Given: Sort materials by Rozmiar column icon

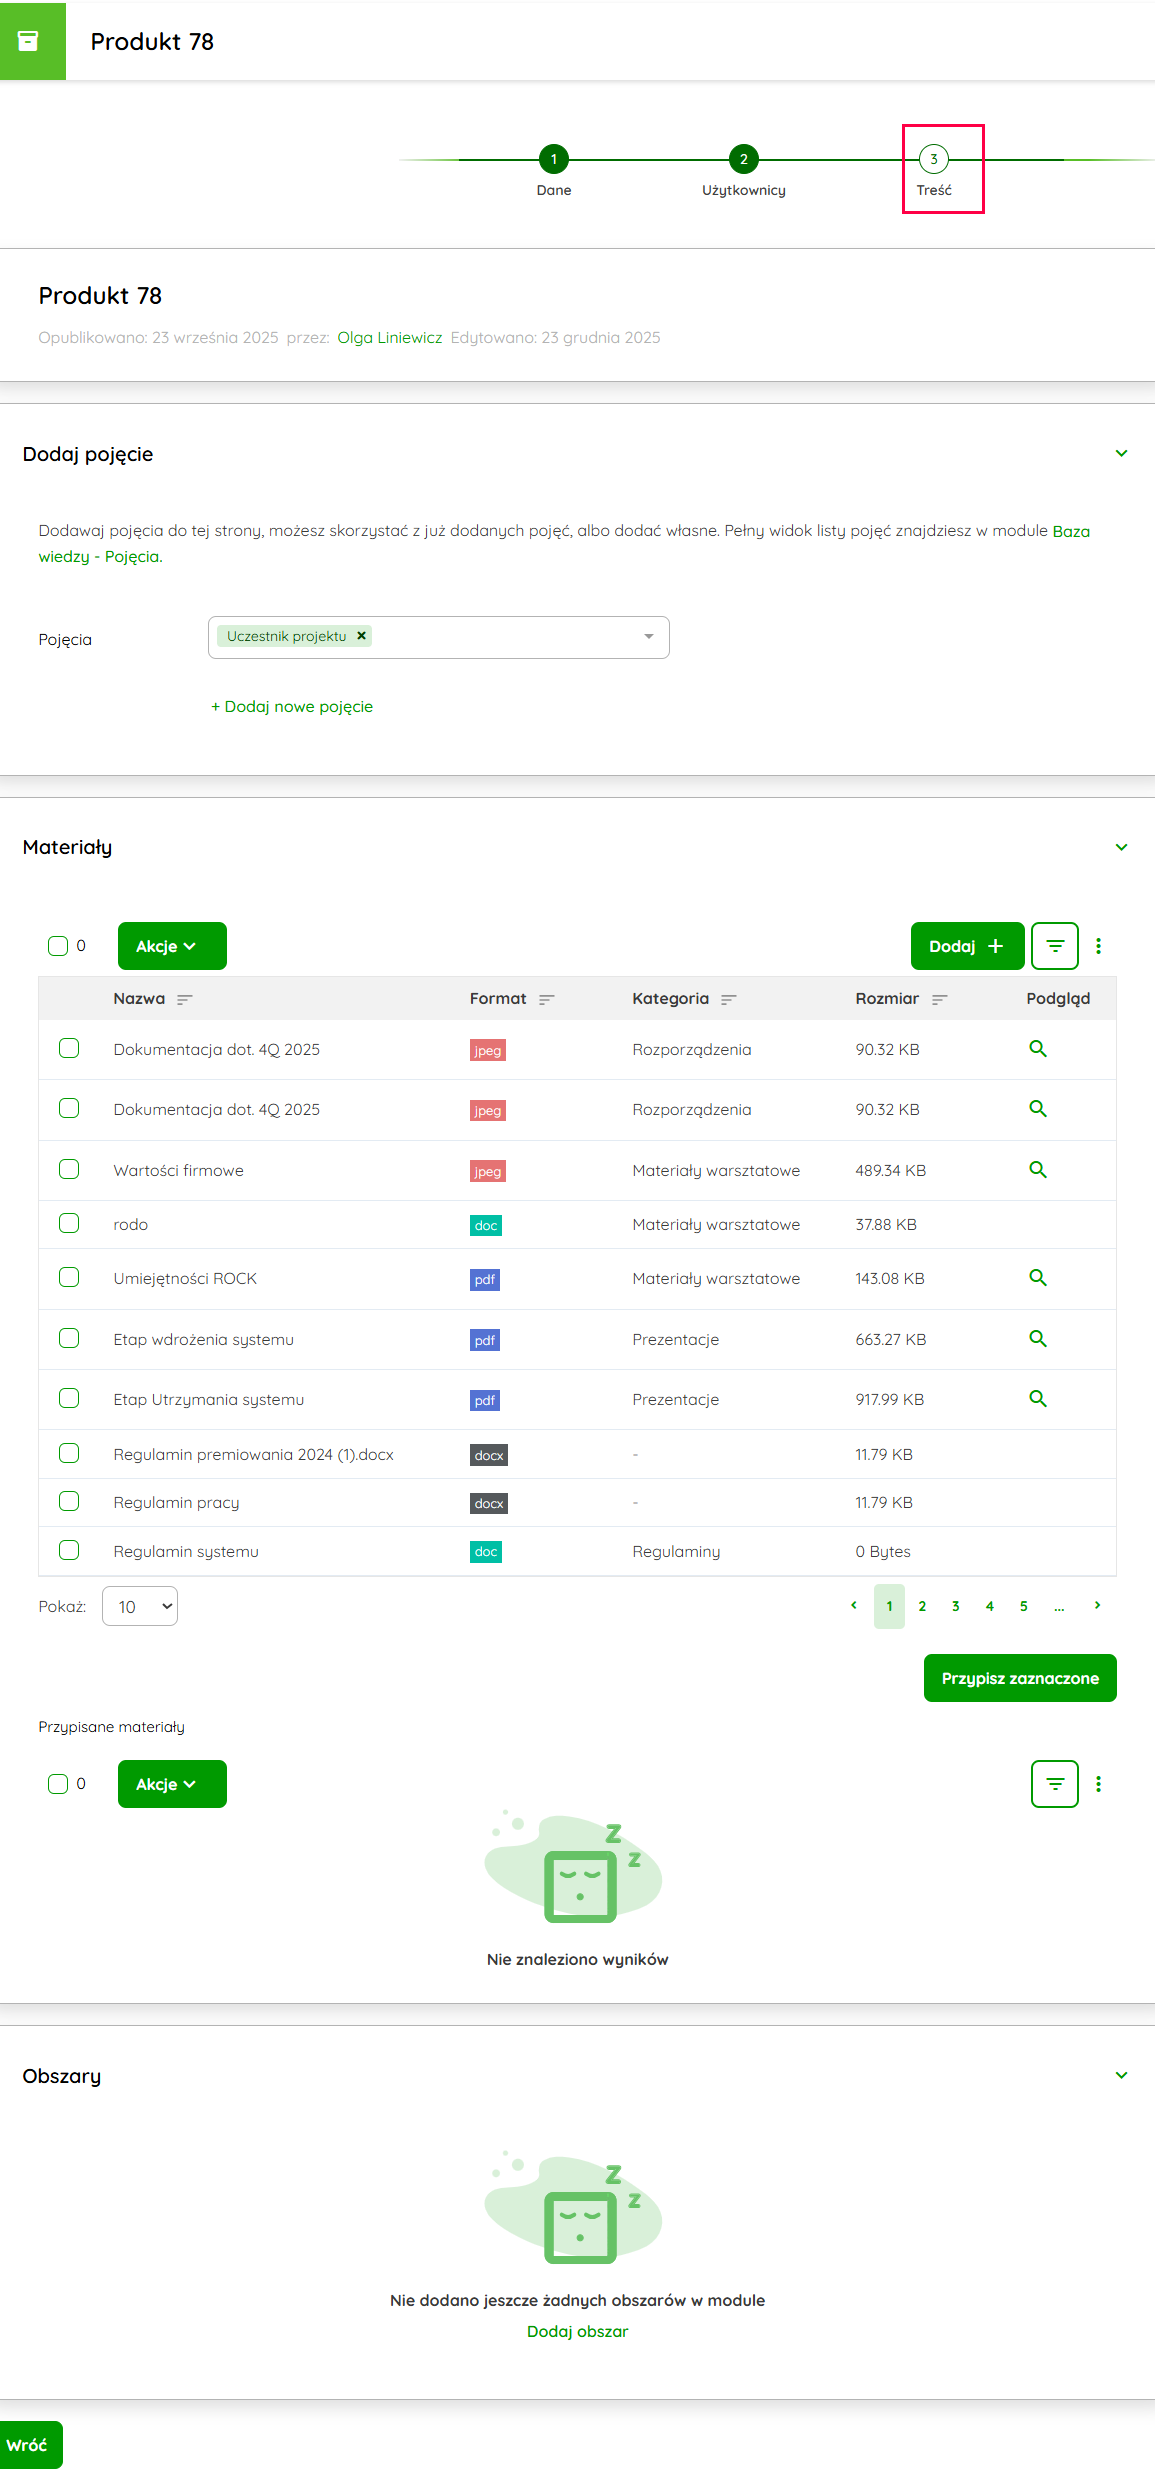Looking at the screenshot, I should 939,999.
